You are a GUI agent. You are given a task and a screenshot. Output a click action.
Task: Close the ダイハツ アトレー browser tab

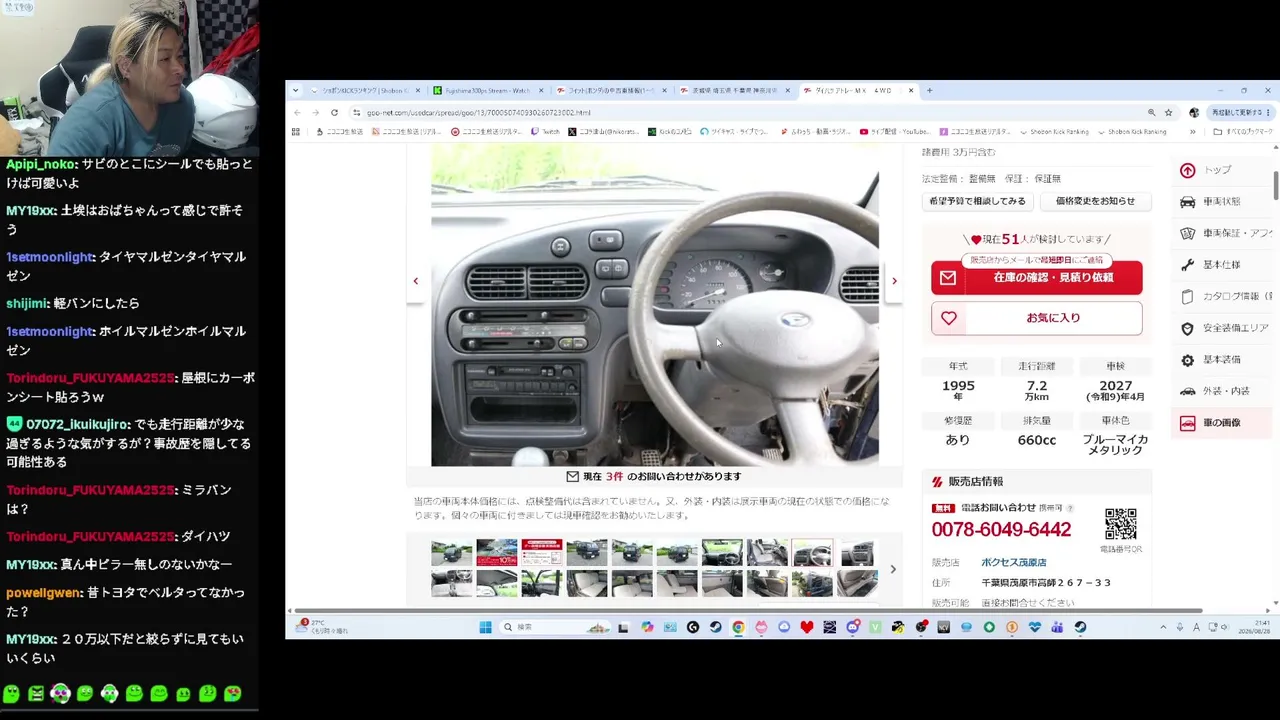coord(910,91)
